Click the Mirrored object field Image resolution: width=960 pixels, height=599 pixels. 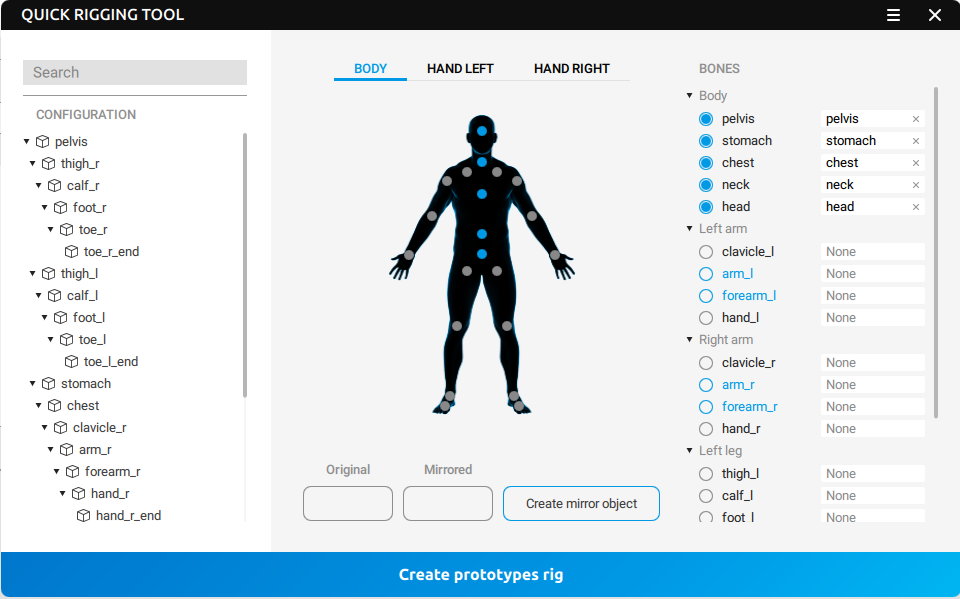[x=448, y=503]
